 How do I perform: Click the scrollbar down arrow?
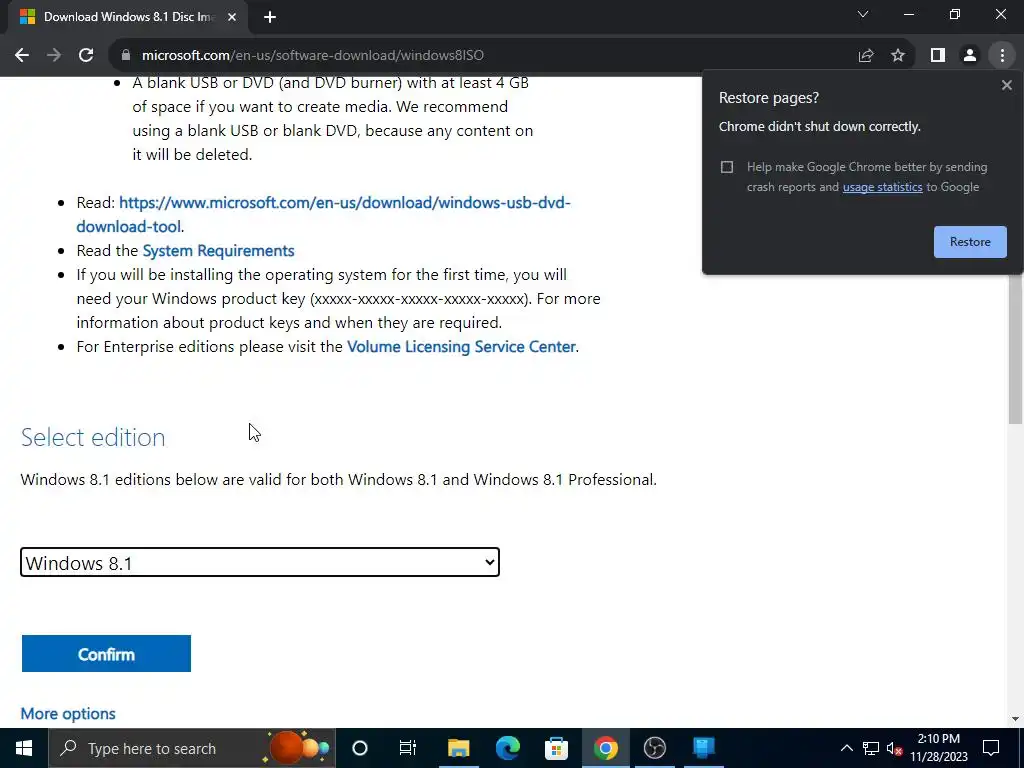1015,719
